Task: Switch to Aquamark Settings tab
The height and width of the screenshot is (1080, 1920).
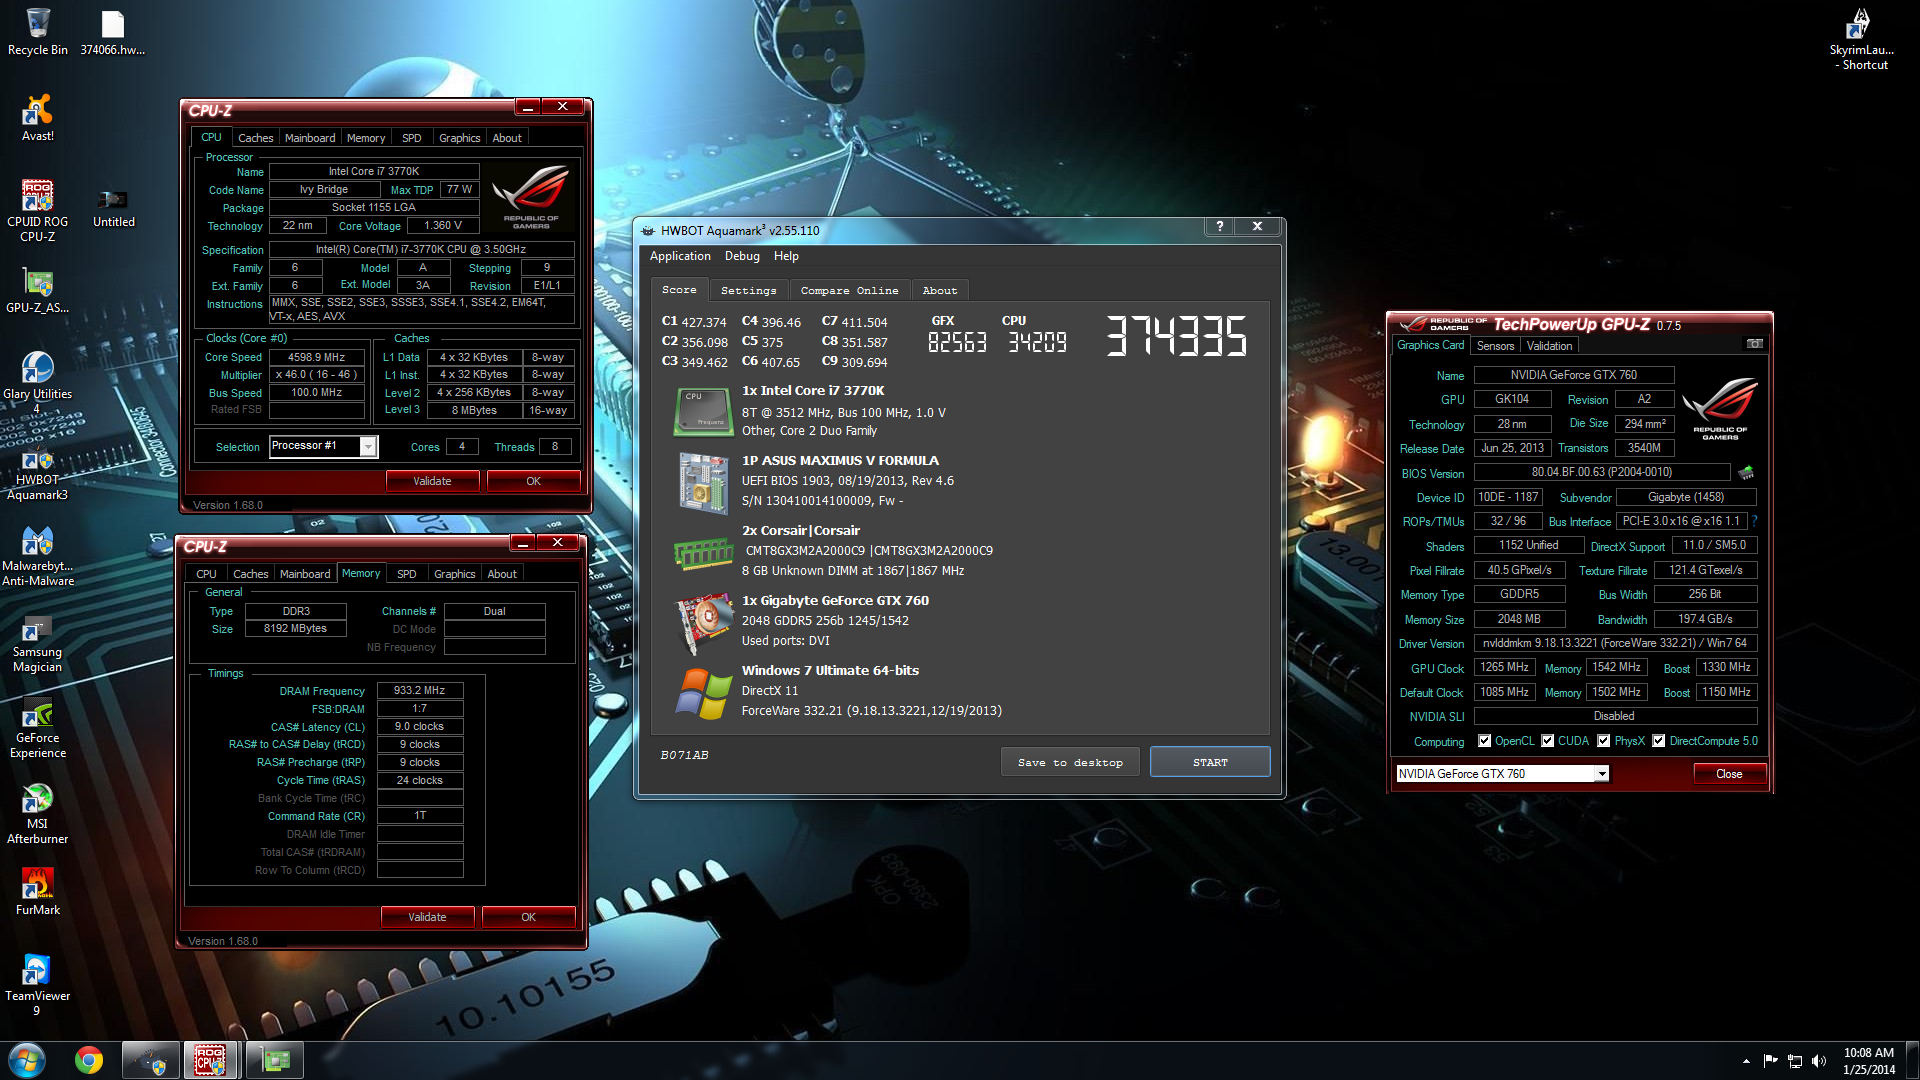Action: [748, 290]
